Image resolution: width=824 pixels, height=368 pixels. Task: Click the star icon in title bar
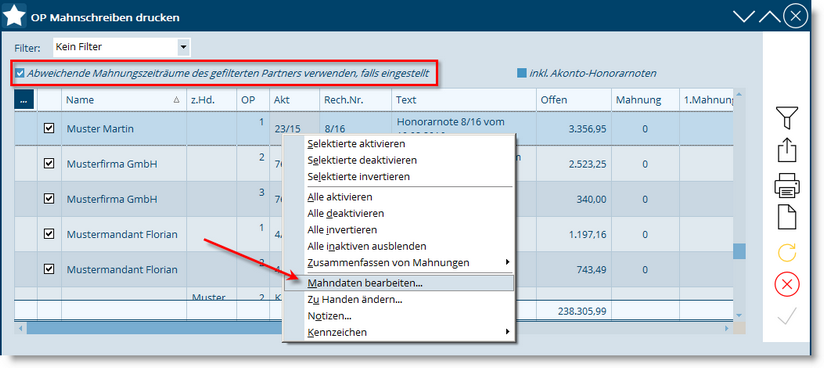15,16
